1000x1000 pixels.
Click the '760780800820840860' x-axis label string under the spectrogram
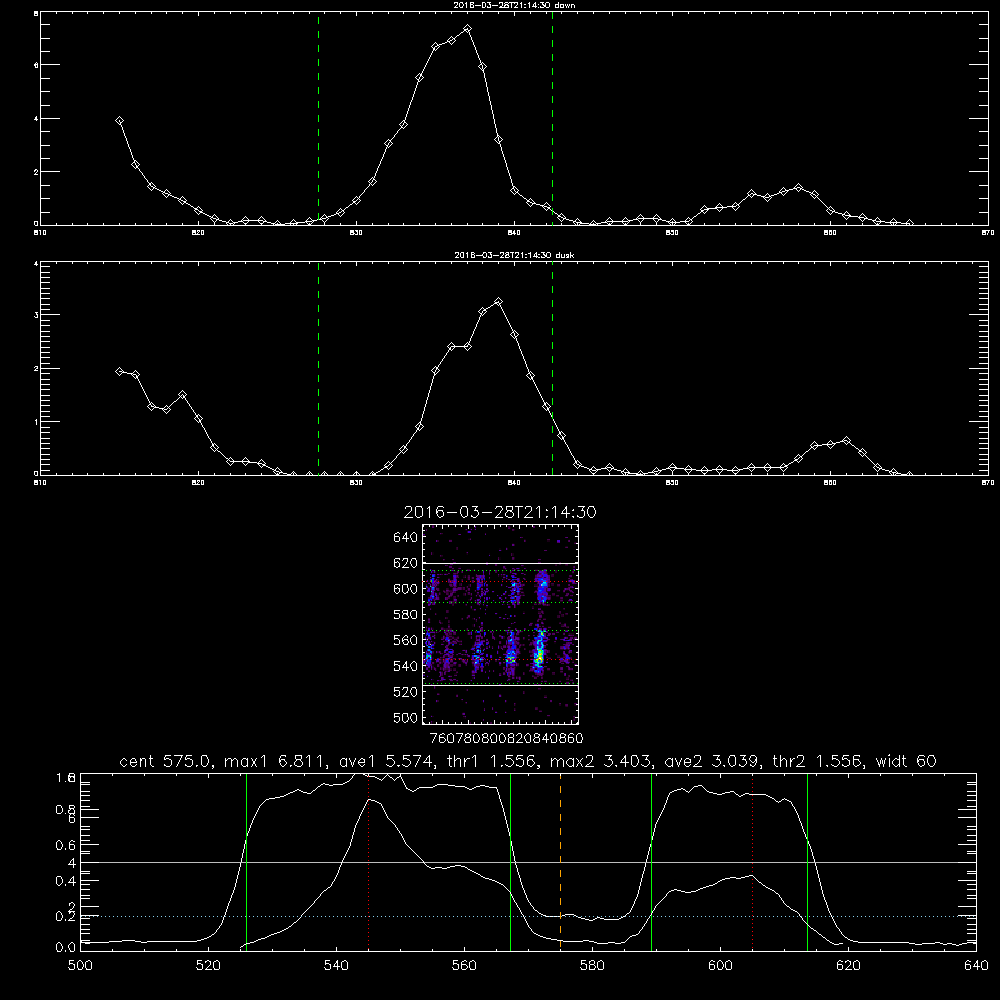(x=506, y=738)
